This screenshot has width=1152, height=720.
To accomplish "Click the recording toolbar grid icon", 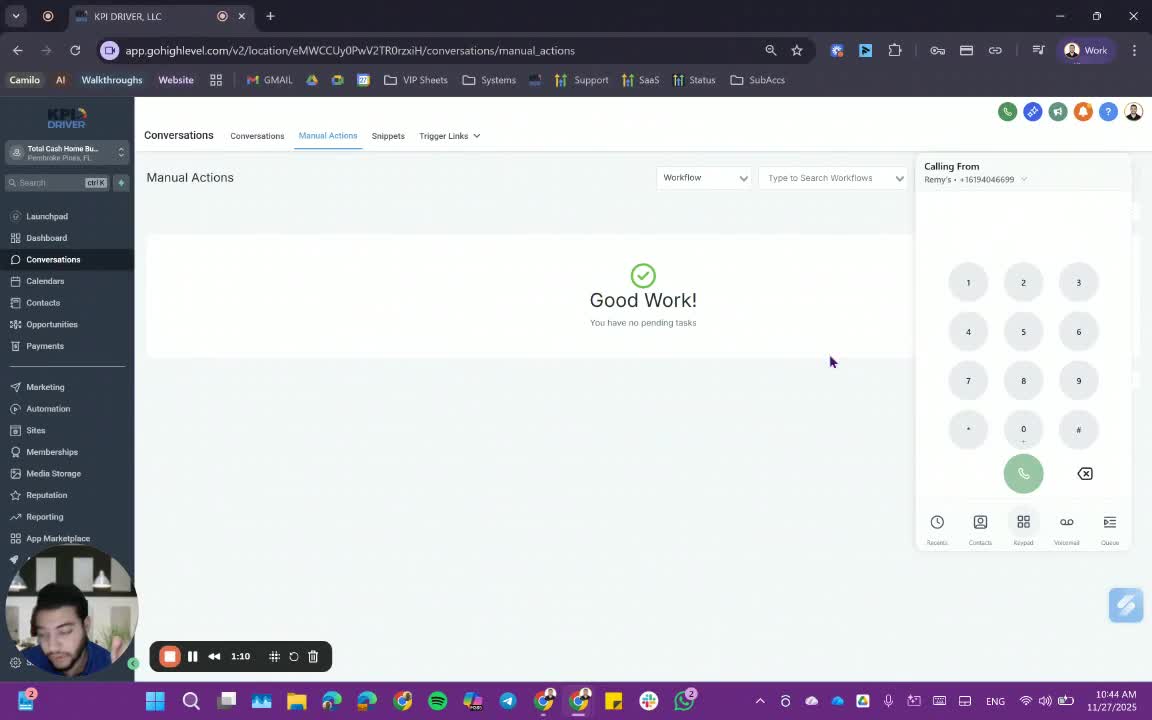I will (274, 657).
